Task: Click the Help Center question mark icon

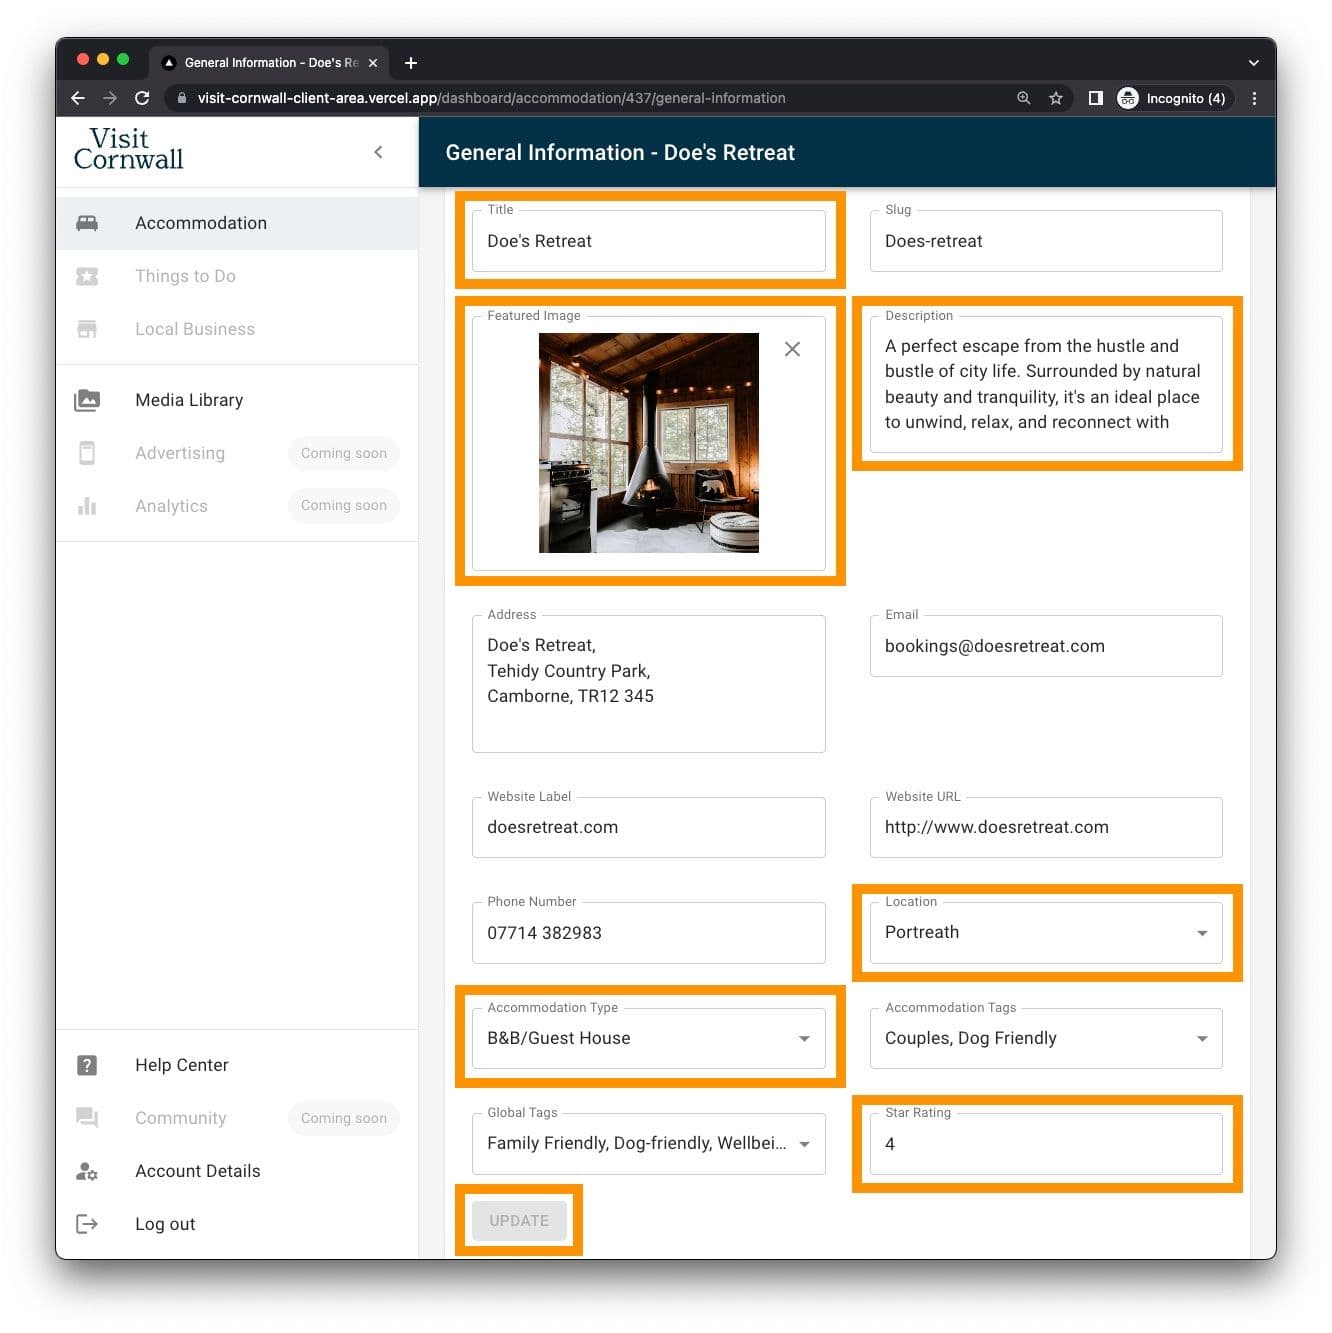Action: coord(87,1065)
